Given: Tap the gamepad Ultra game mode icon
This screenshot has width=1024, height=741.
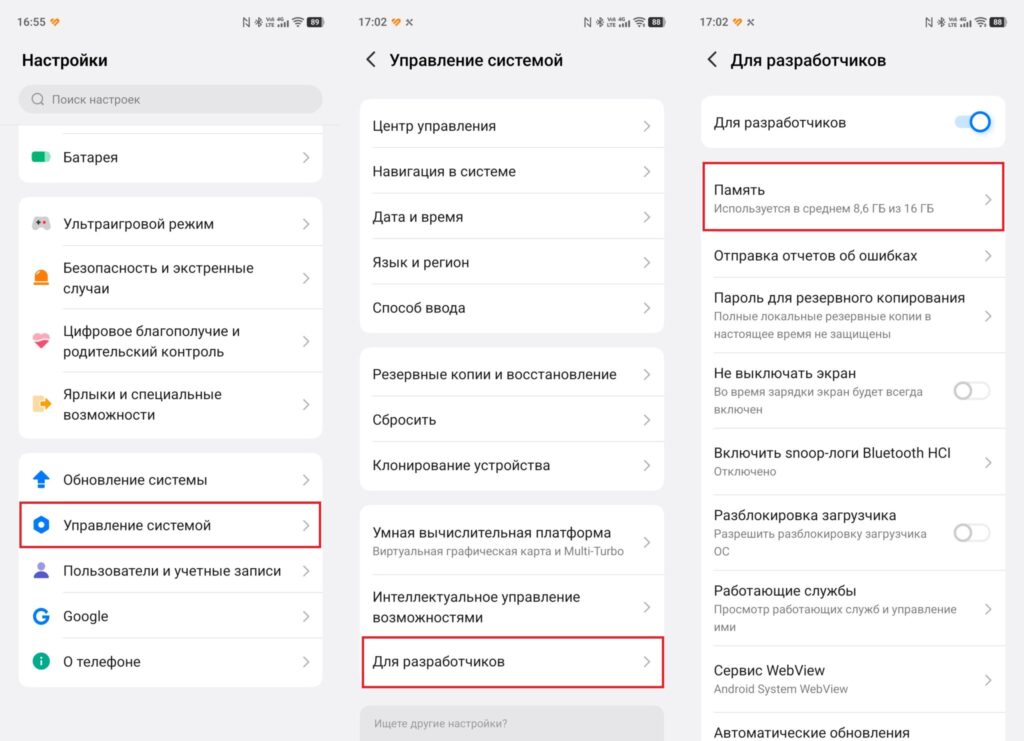Looking at the screenshot, I should 41,224.
